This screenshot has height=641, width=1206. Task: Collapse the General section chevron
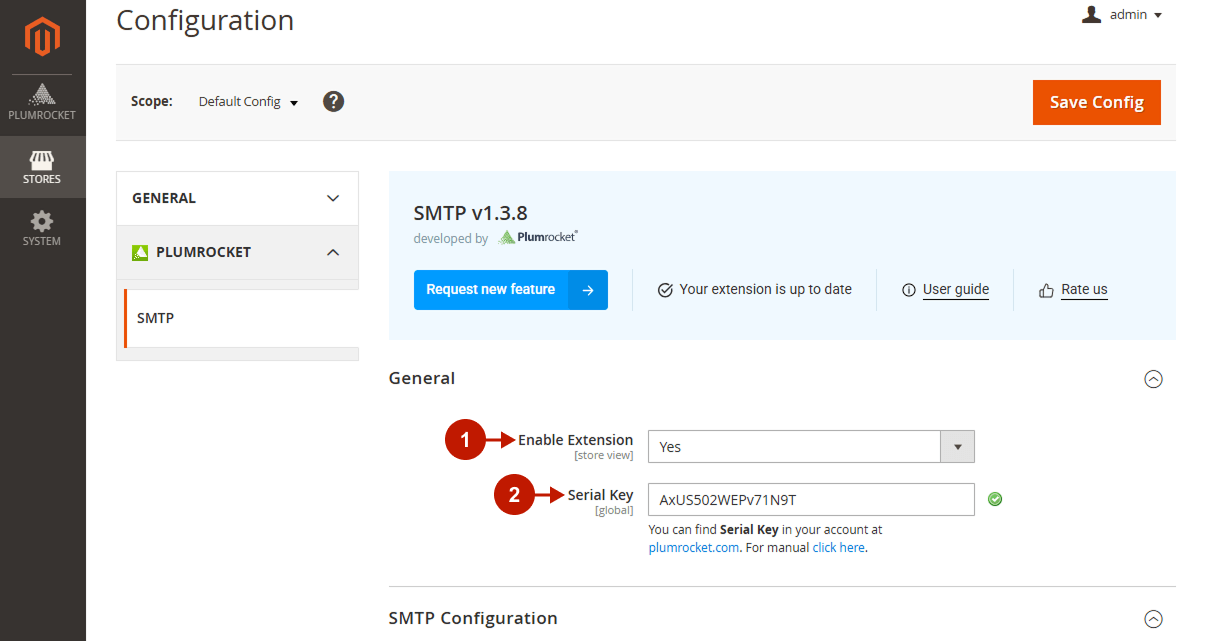pos(1153,379)
